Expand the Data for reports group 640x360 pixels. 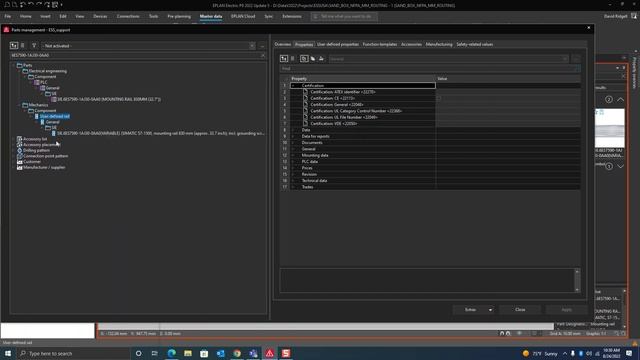coord(293,136)
